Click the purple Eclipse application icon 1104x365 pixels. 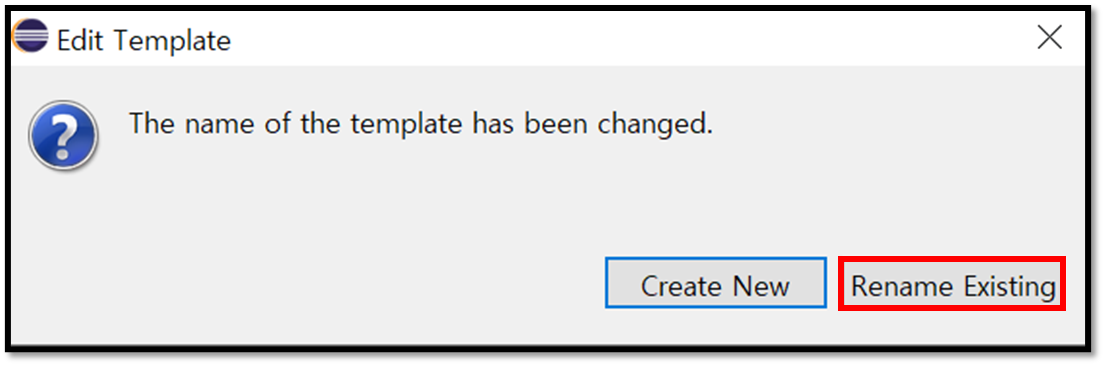click(x=31, y=37)
